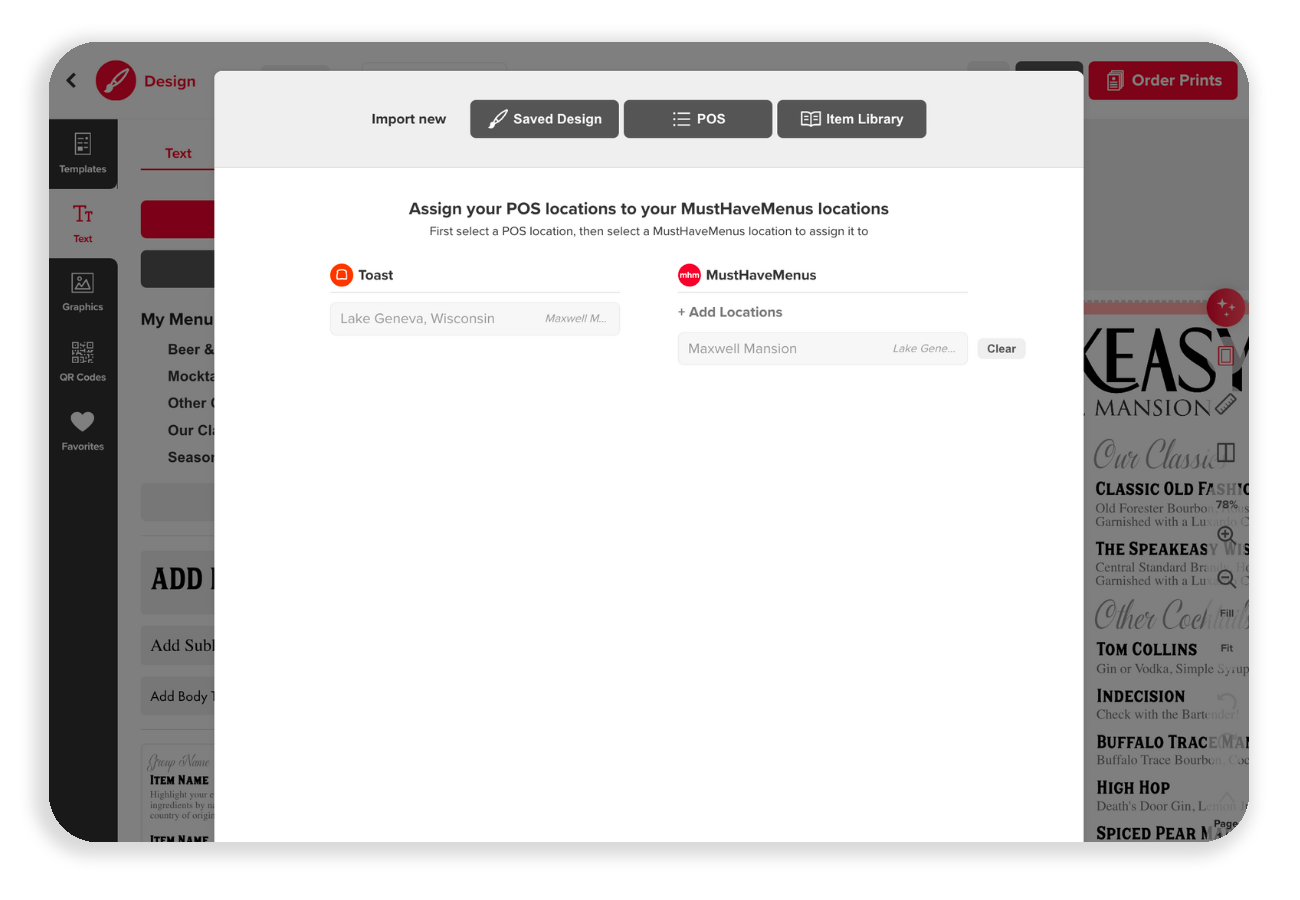Click the Tom Collins item on the menu
This screenshot has width=1300, height=900.
(1146, 649)
